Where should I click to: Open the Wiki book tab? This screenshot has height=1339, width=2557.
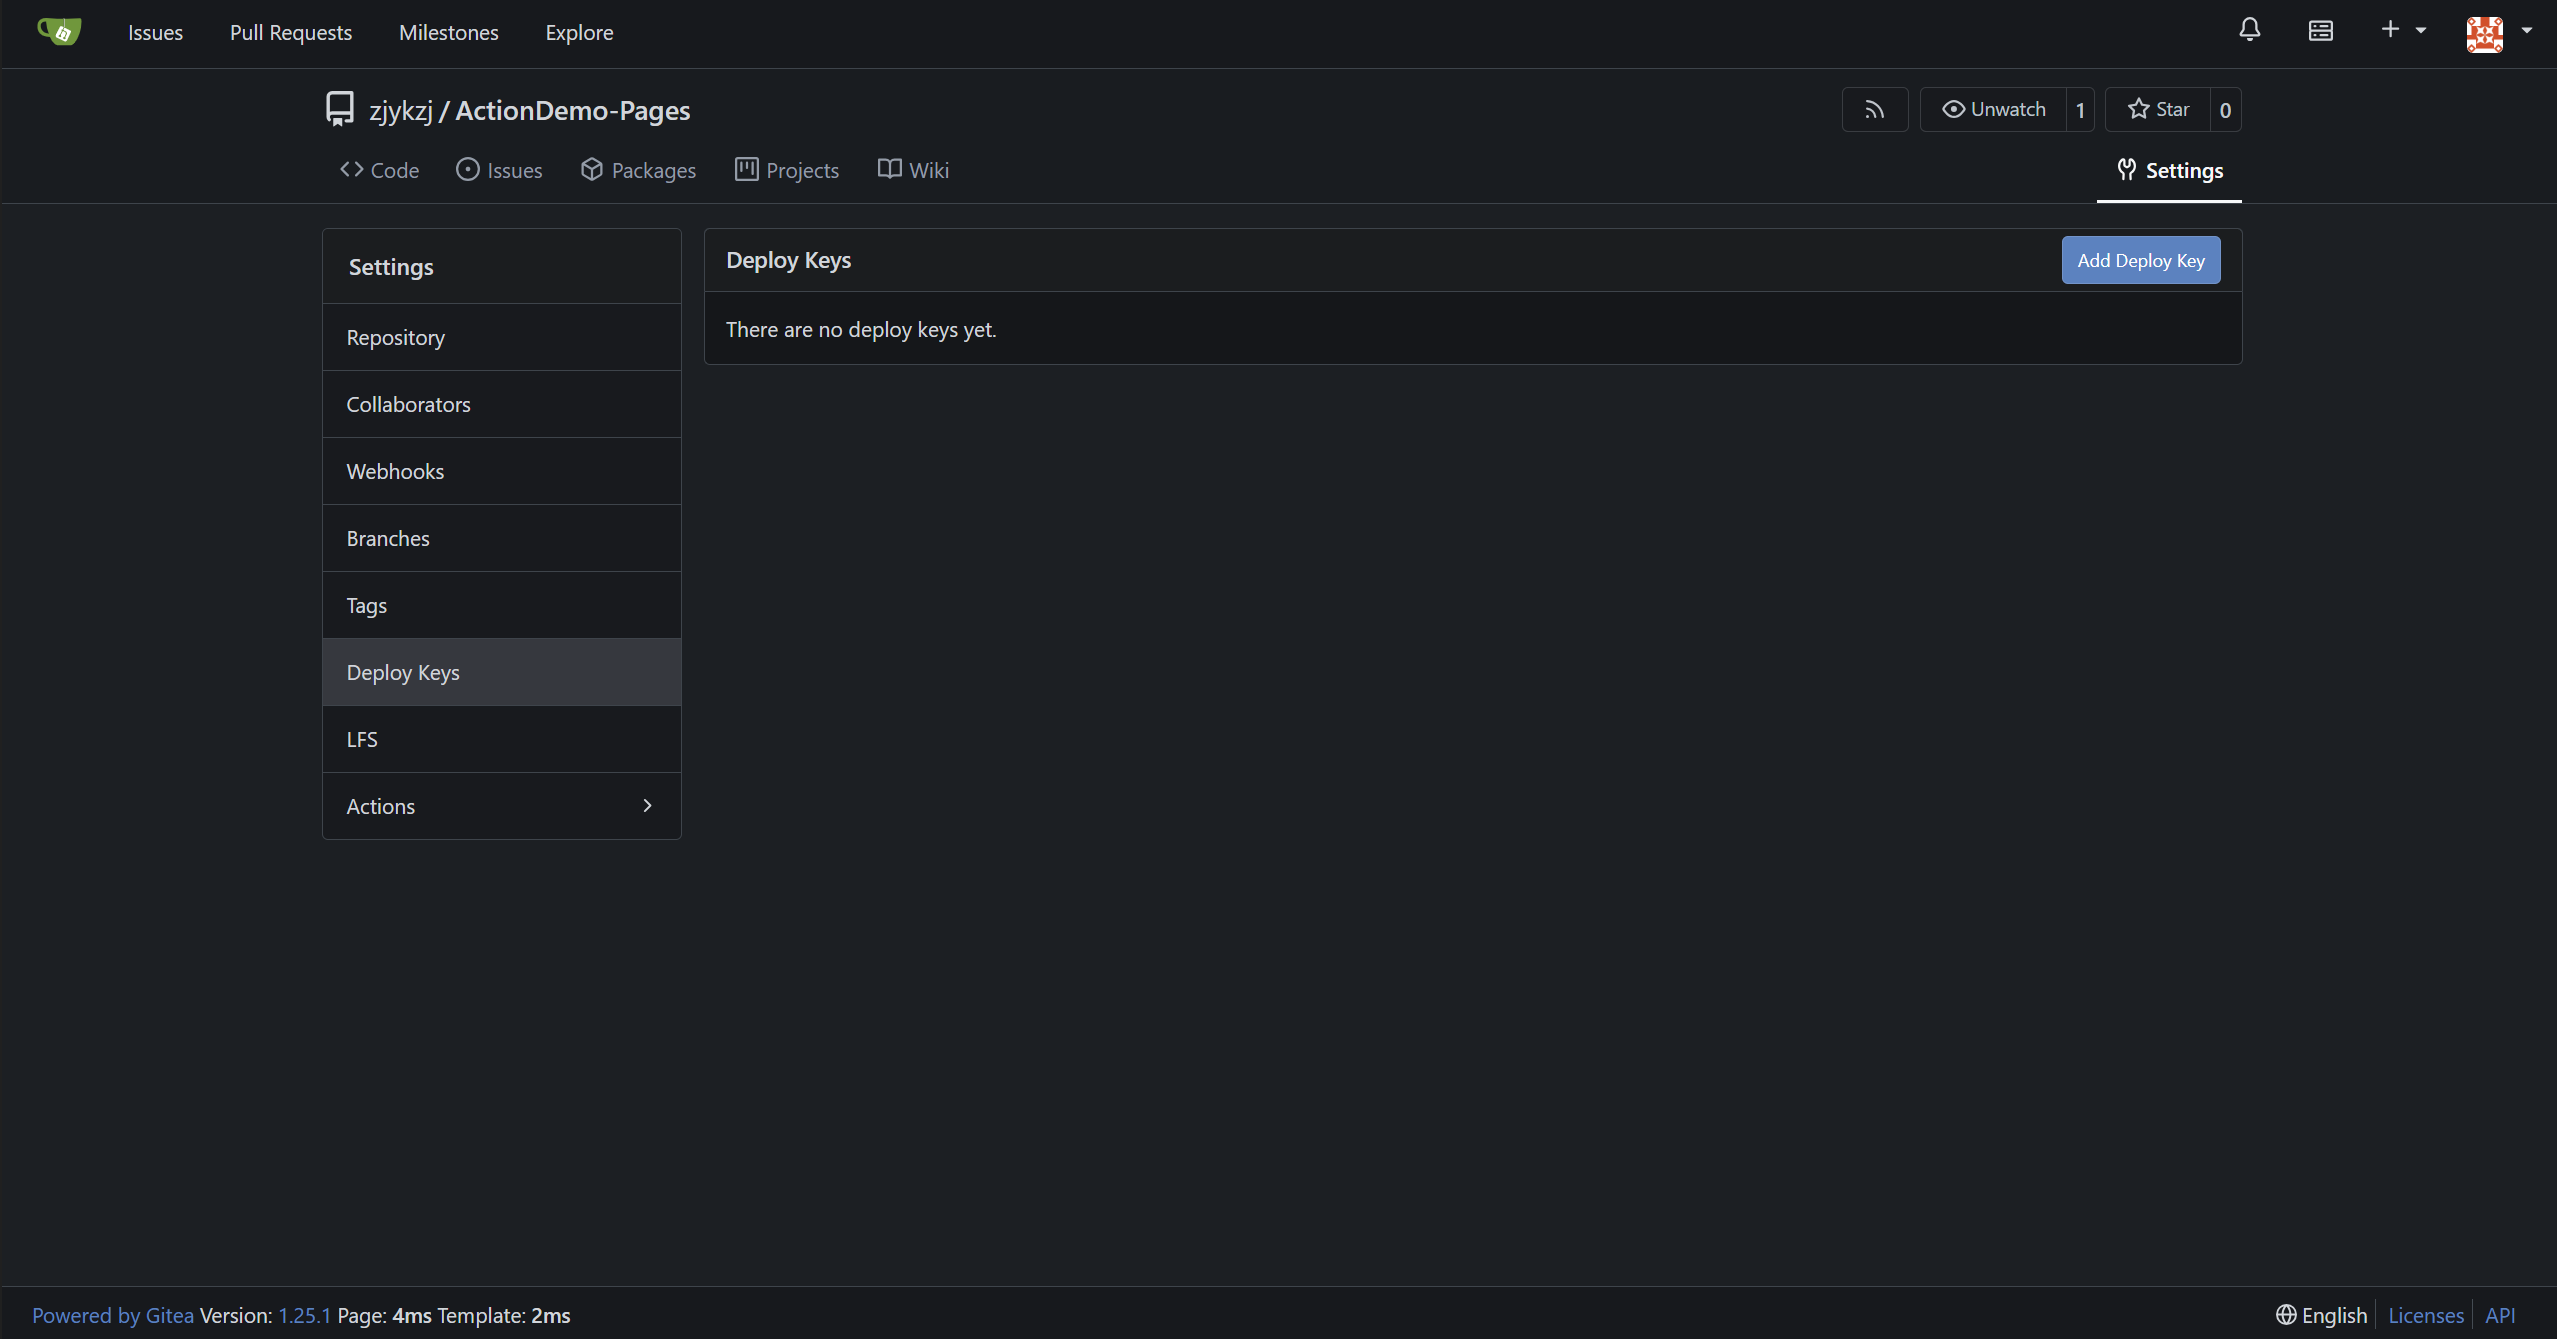(913, 170)
